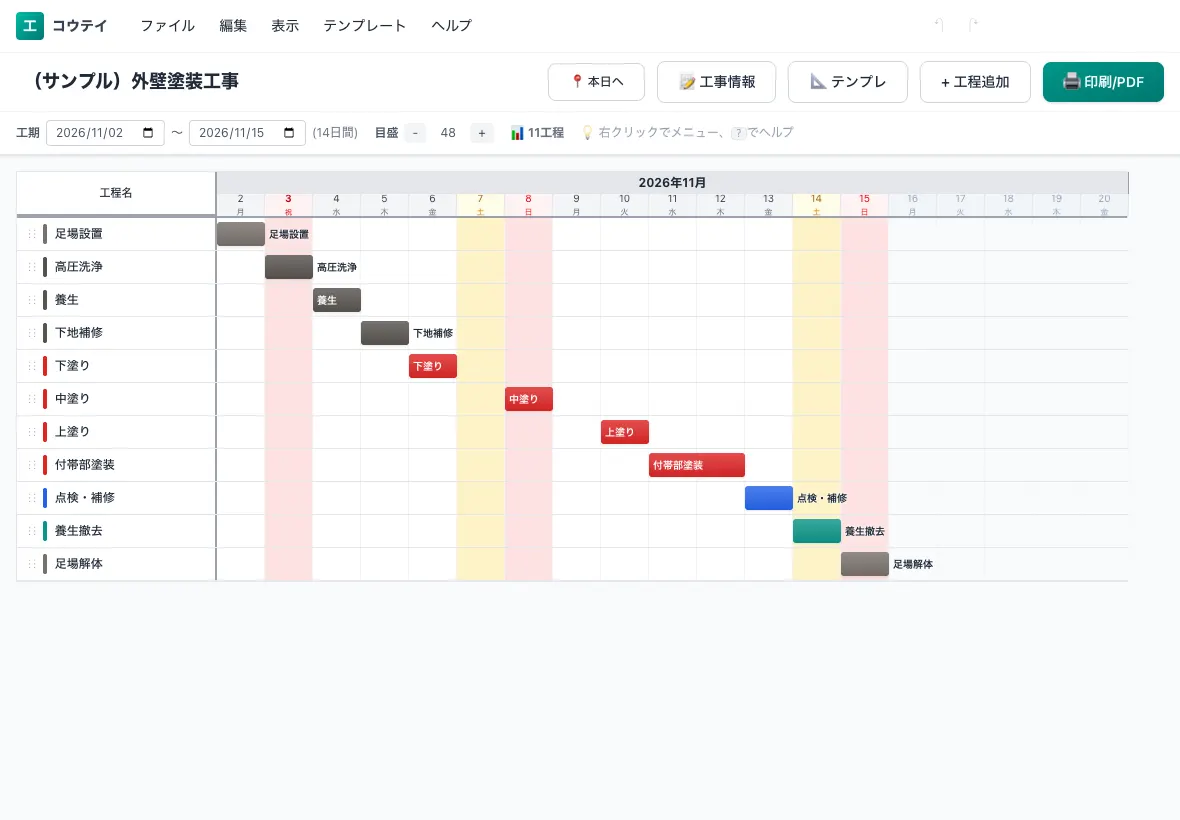Select the 下地補修 gantt bar
The image size is (1180, 820).
385,333
